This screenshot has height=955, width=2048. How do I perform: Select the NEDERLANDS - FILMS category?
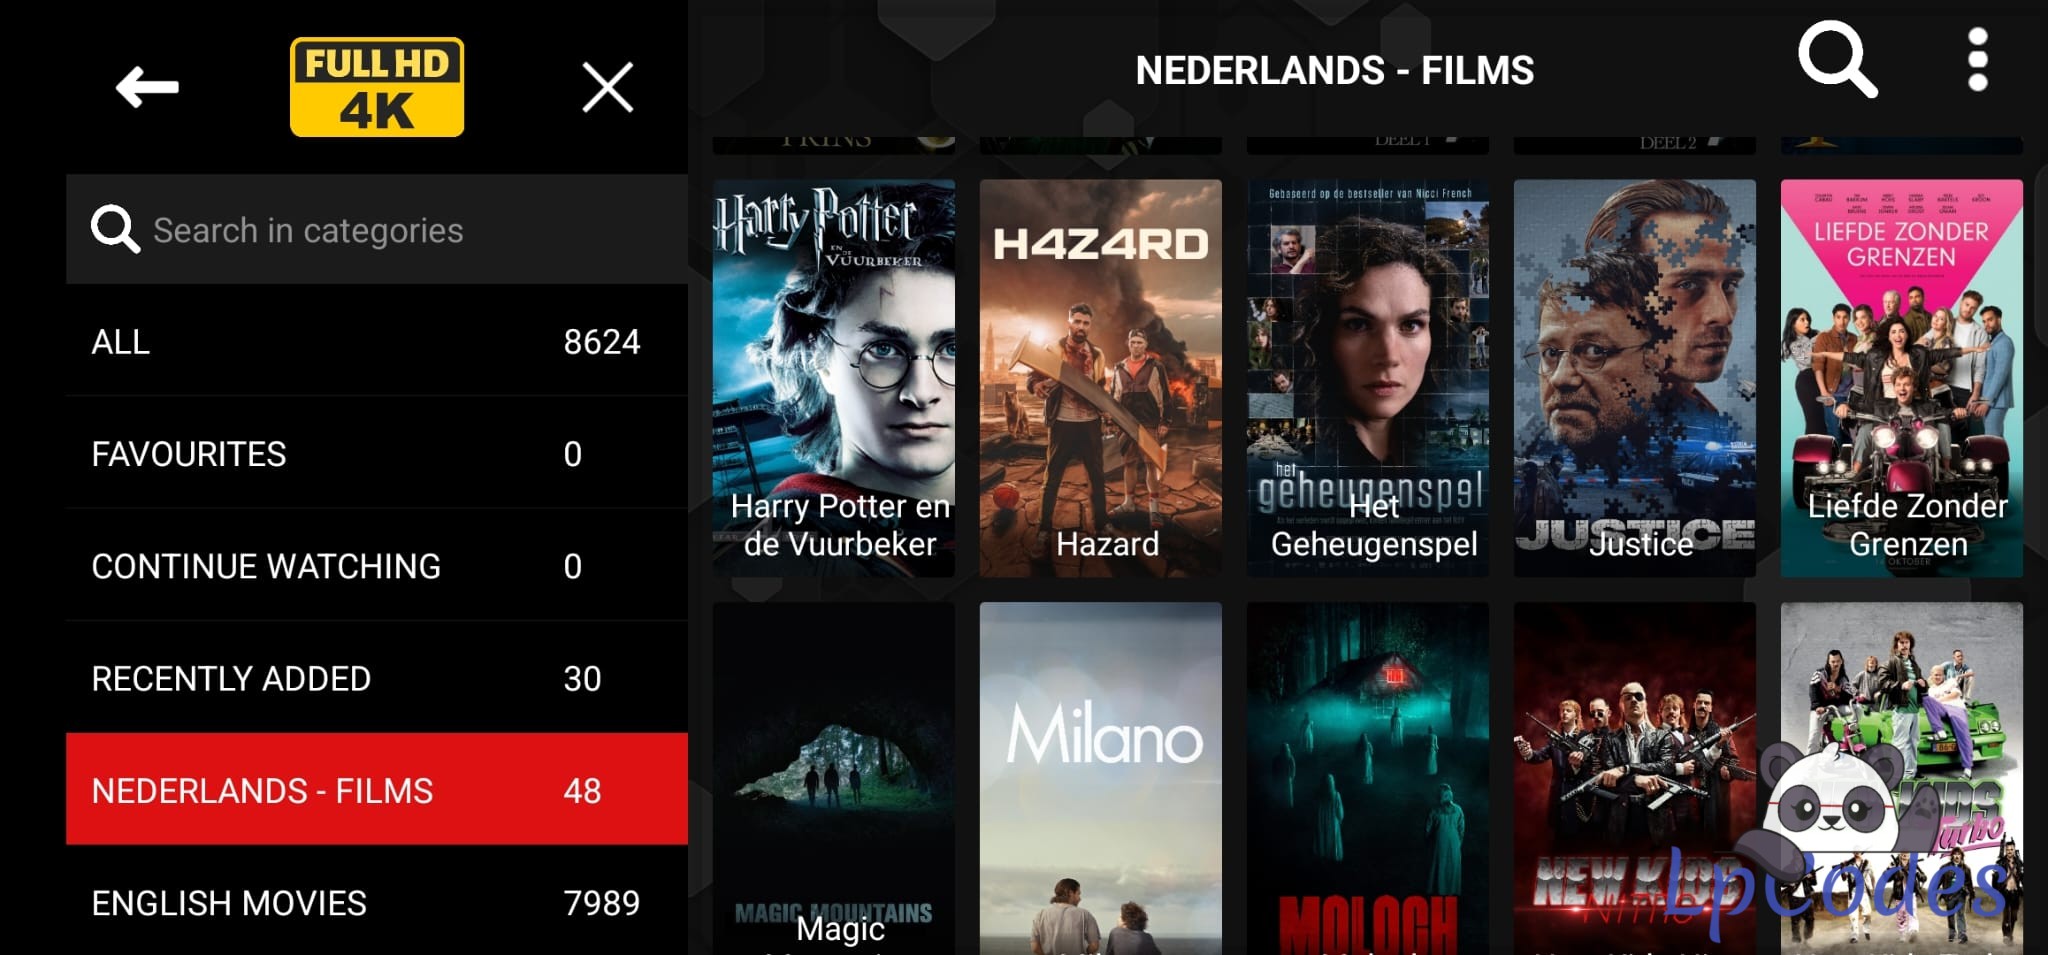pyautogui.click(x=377, y=790)
